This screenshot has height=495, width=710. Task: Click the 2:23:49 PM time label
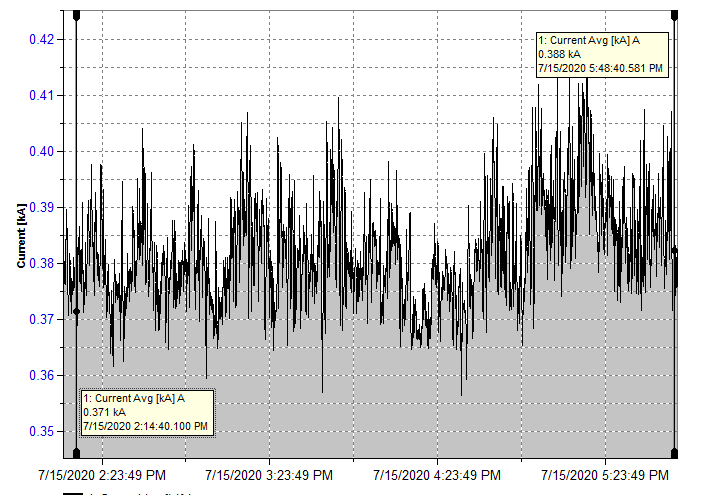102,476
